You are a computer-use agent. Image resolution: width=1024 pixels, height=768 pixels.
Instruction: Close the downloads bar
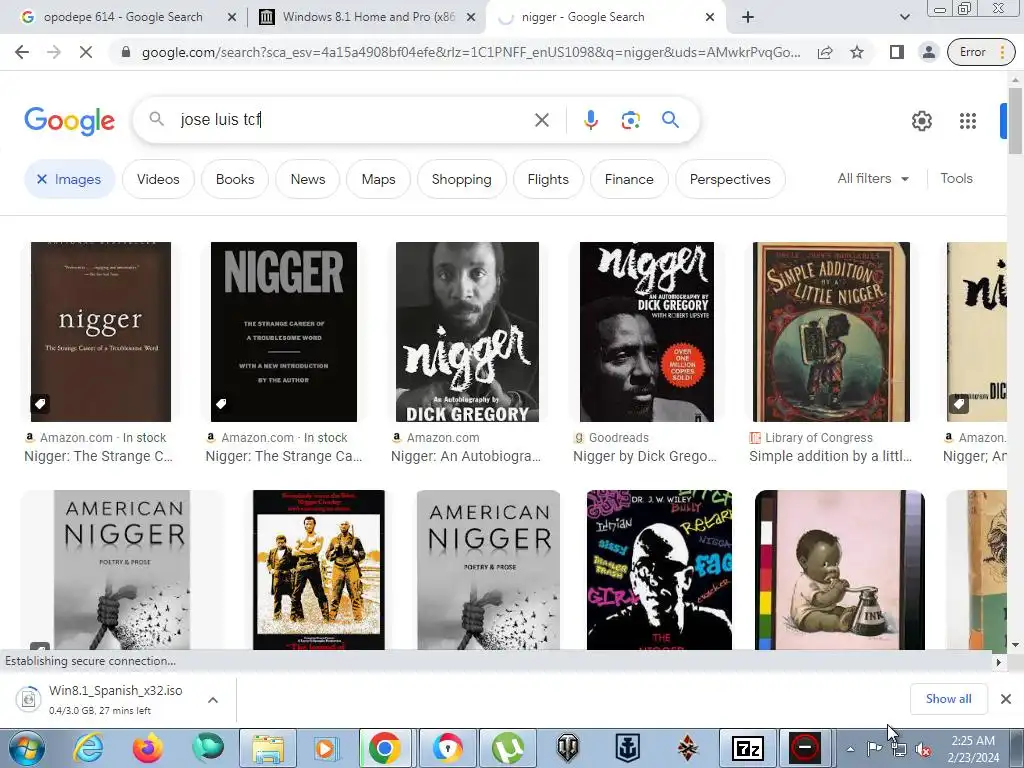1006,699
